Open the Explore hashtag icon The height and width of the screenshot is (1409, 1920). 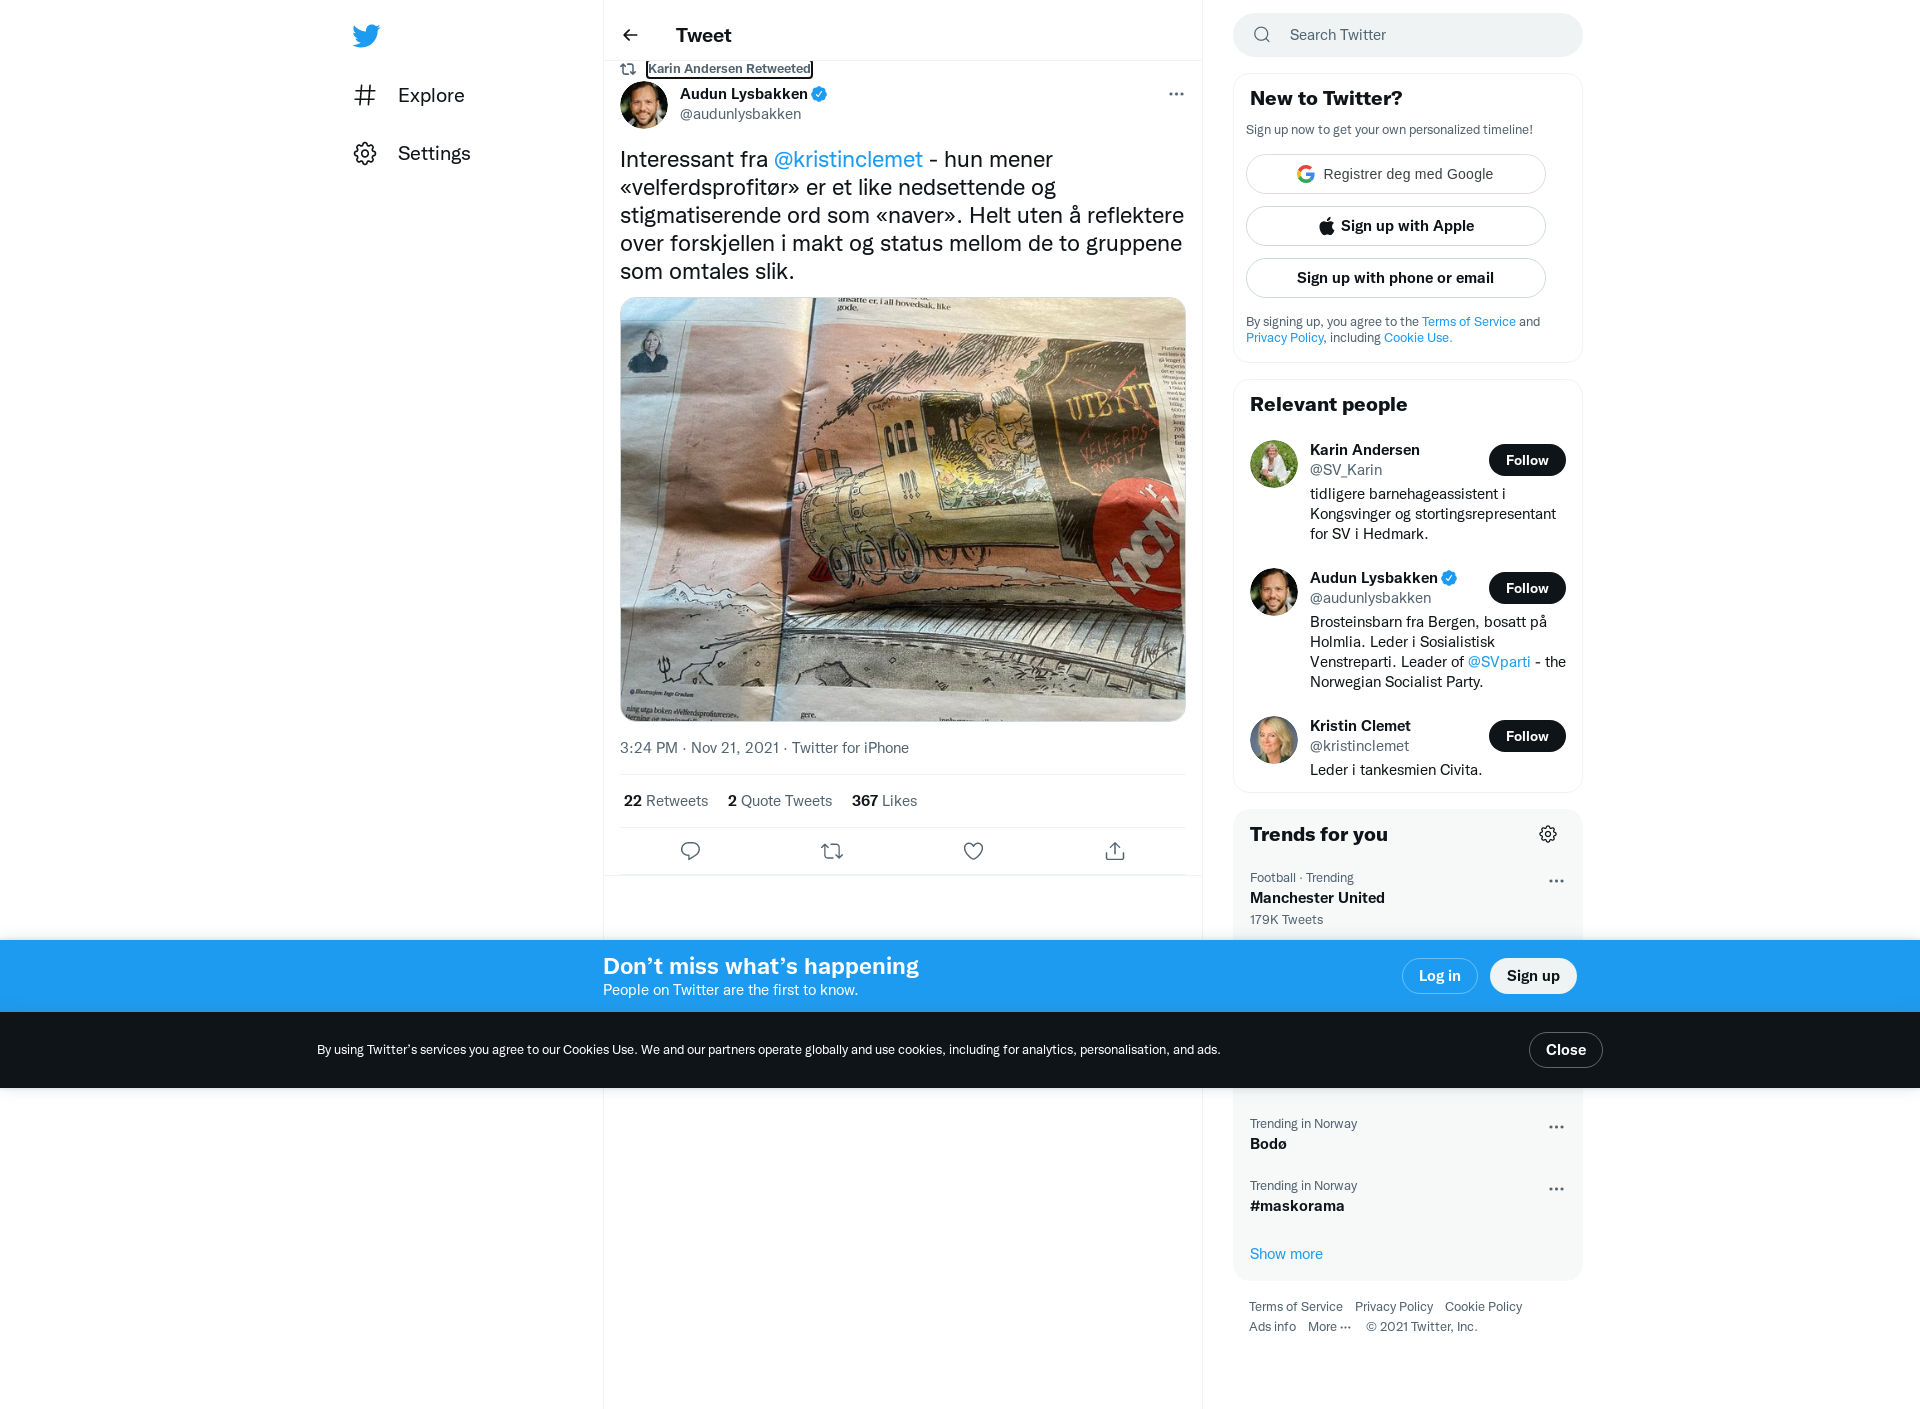pyautogui.click(x=365, y=95)
